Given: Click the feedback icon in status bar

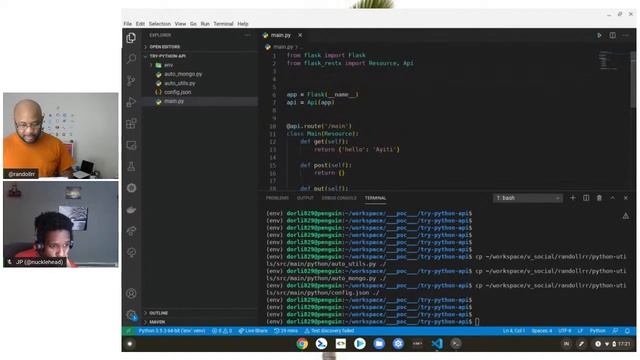Looking at the screenshot, I should tap(615, 331).
